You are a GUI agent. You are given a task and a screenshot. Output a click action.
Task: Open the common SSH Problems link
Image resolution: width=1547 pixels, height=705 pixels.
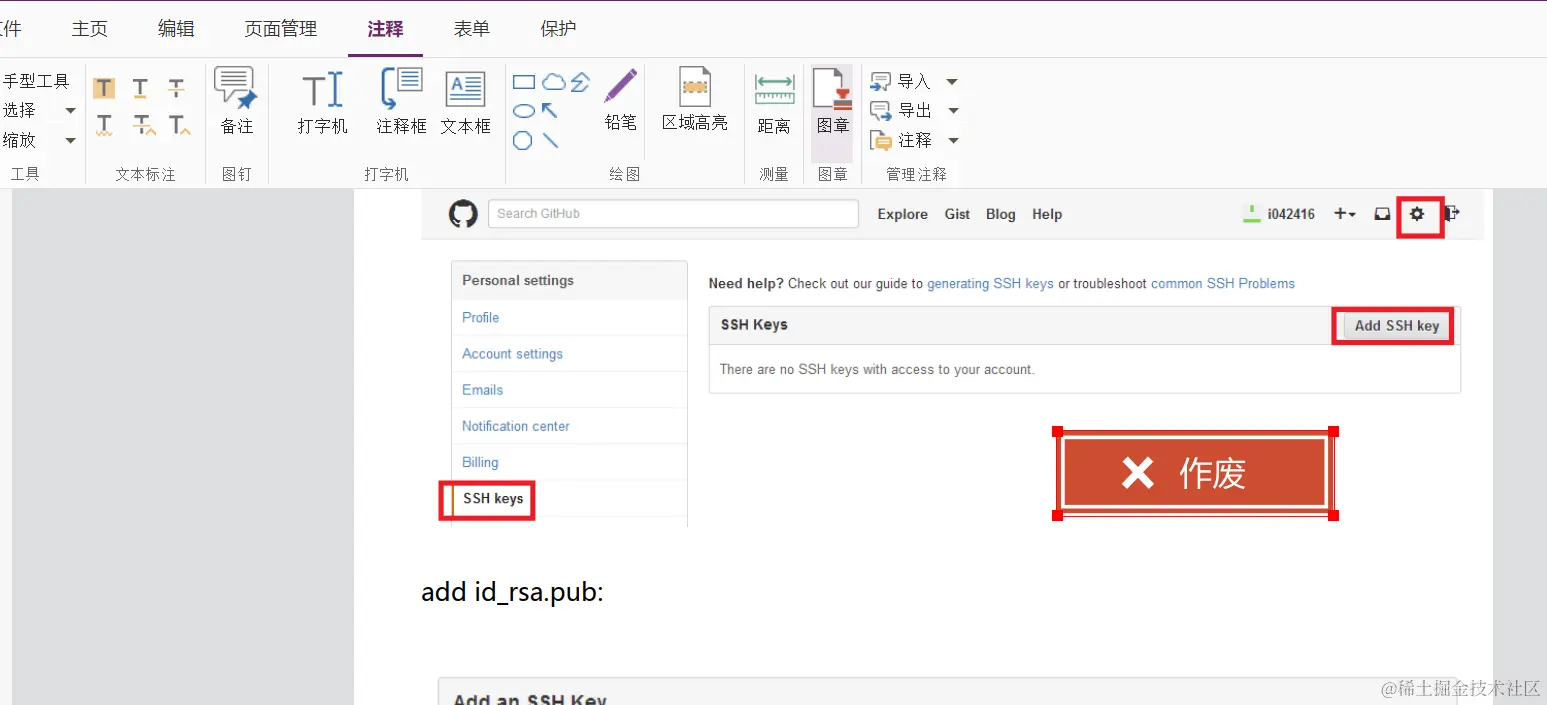point(1223,284)
